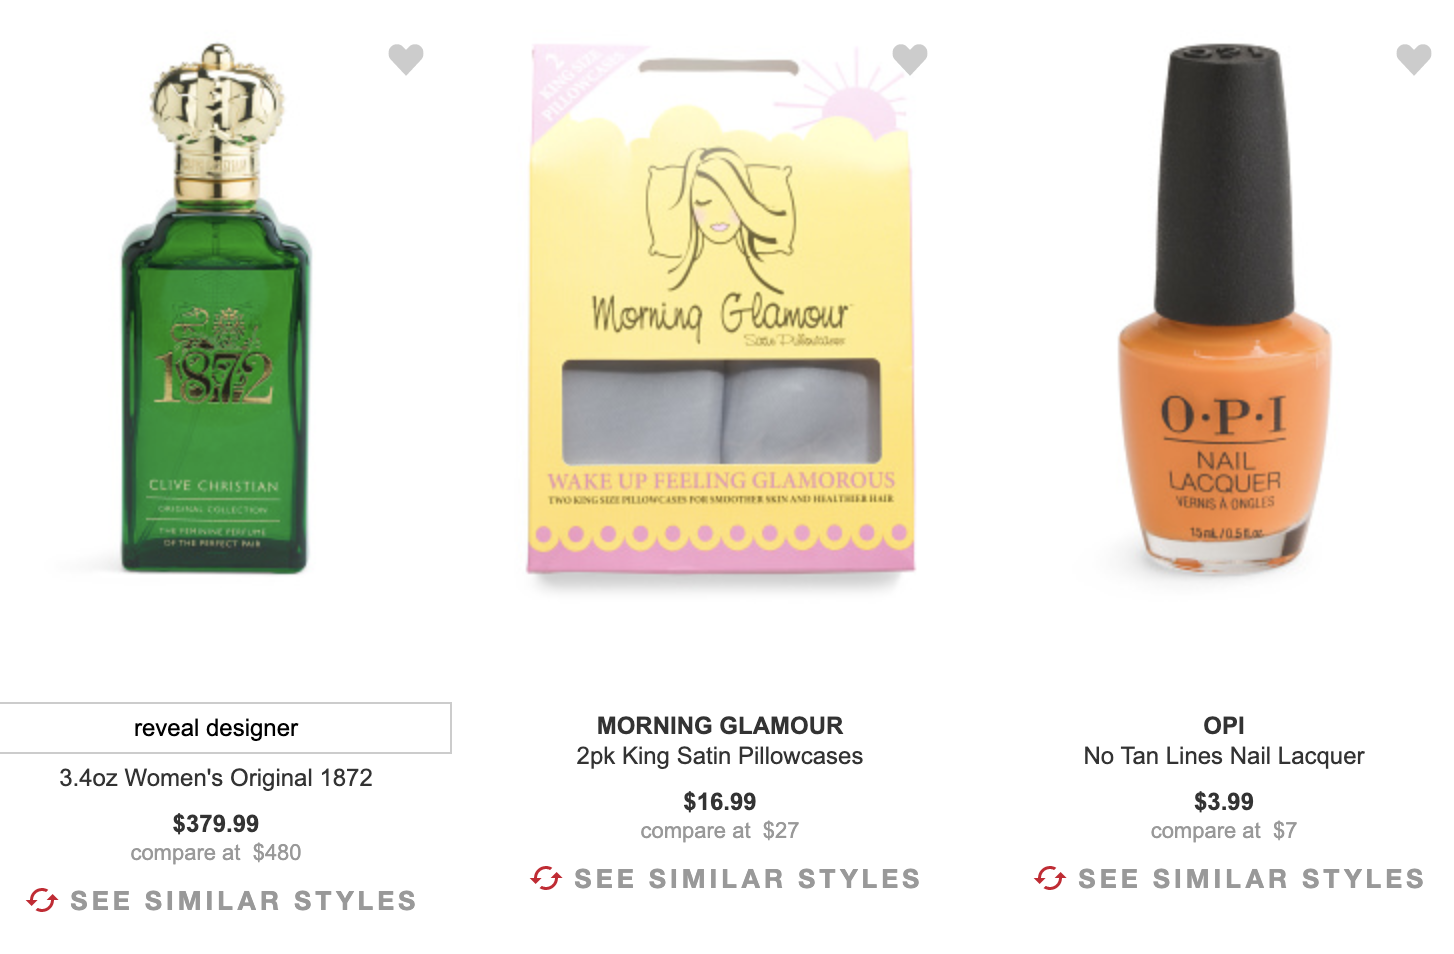Click red refresh icon under OPI lacquer
The height and width of the screenshot is (954, 1454).
(x=1050, y=878)
